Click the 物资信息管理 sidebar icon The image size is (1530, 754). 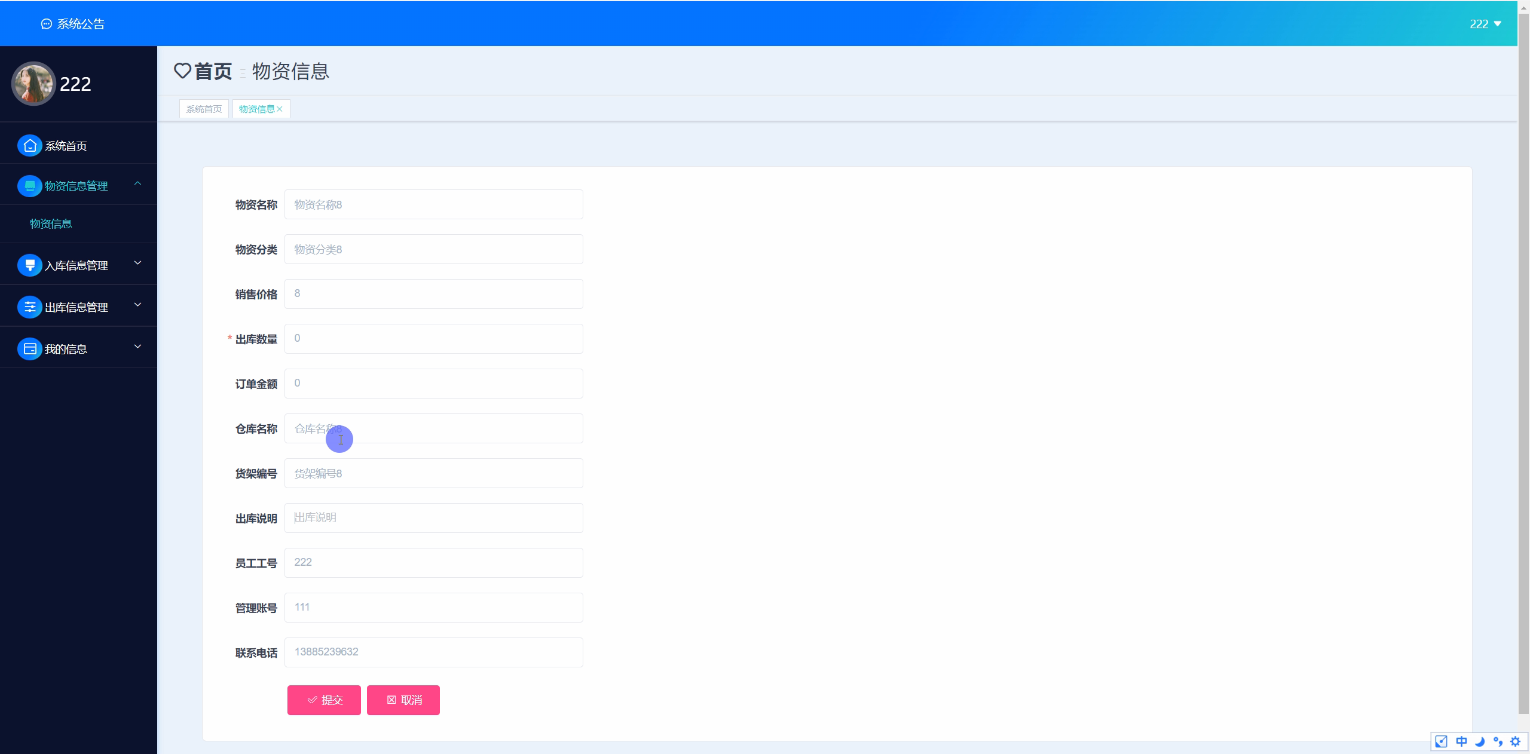(30, 186)
